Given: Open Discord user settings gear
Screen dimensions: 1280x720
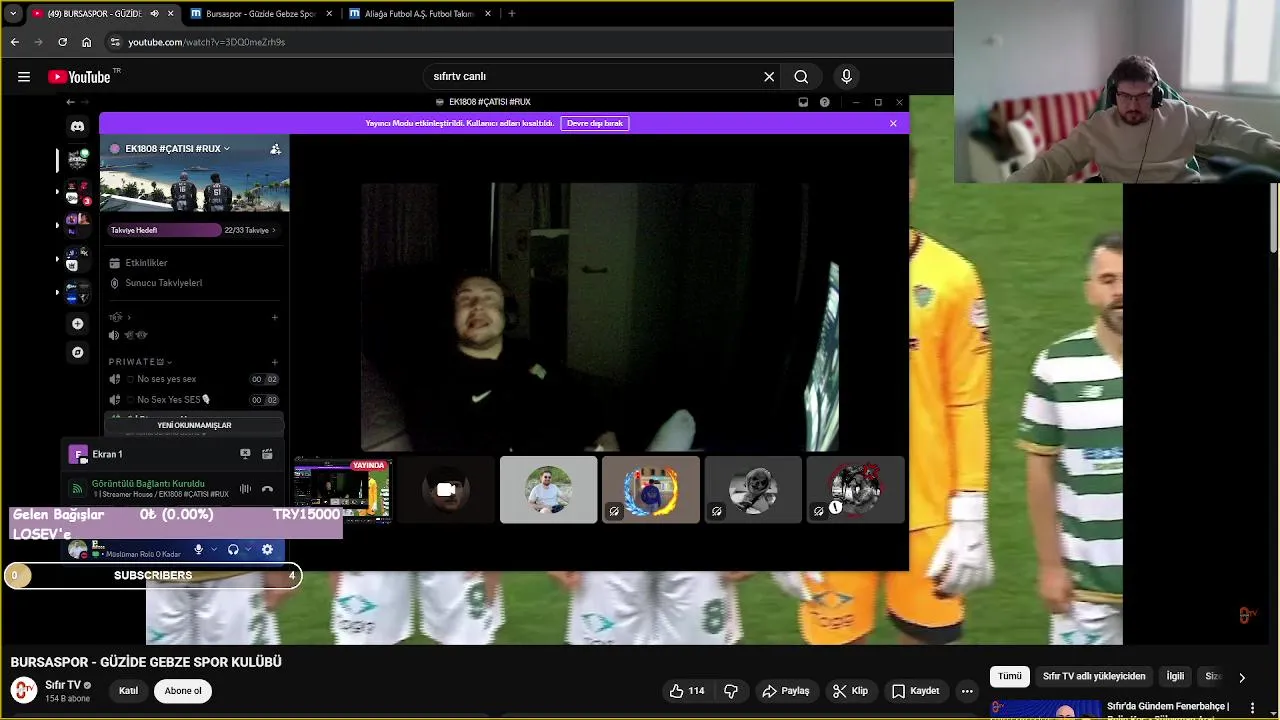Looking at the screenshot, I should pos(267,550).
